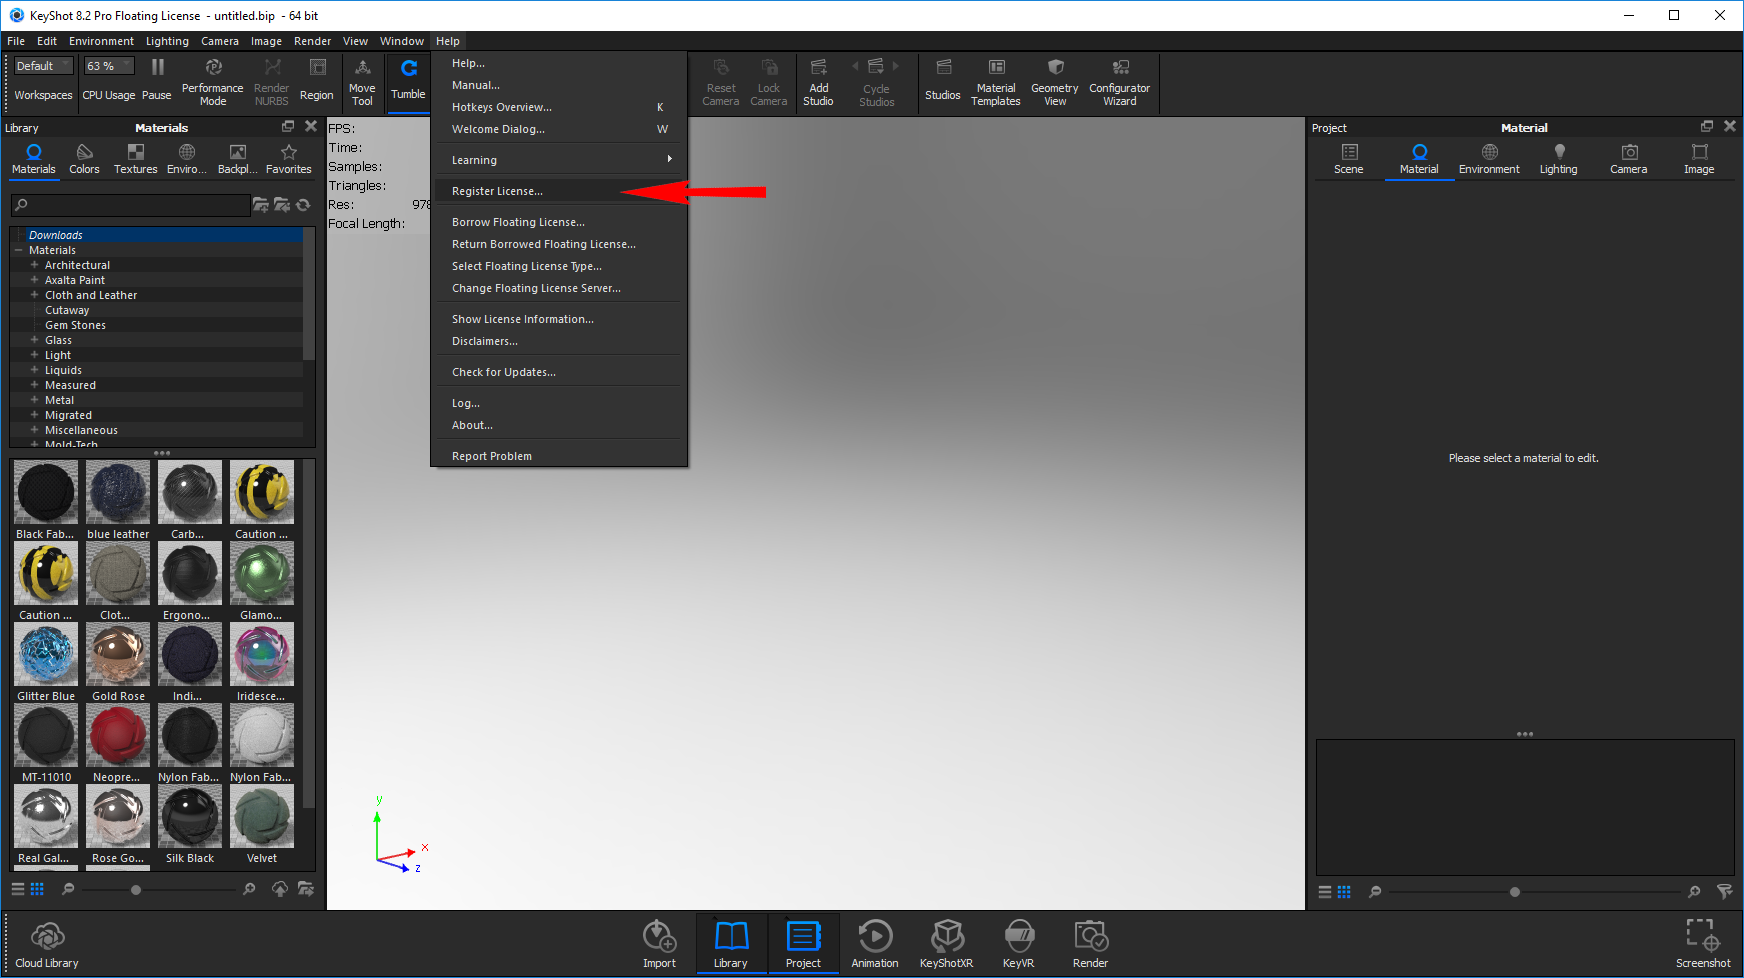Open the Cloud Library
Image resolution: width=1744 pixels, height=978 pixels.
tap(47, 945)
